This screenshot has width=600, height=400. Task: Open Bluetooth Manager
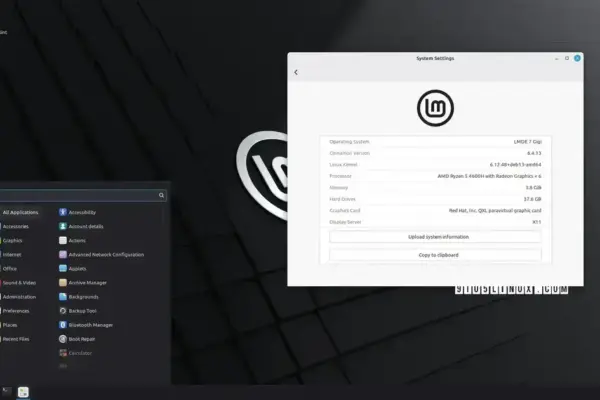86,325
